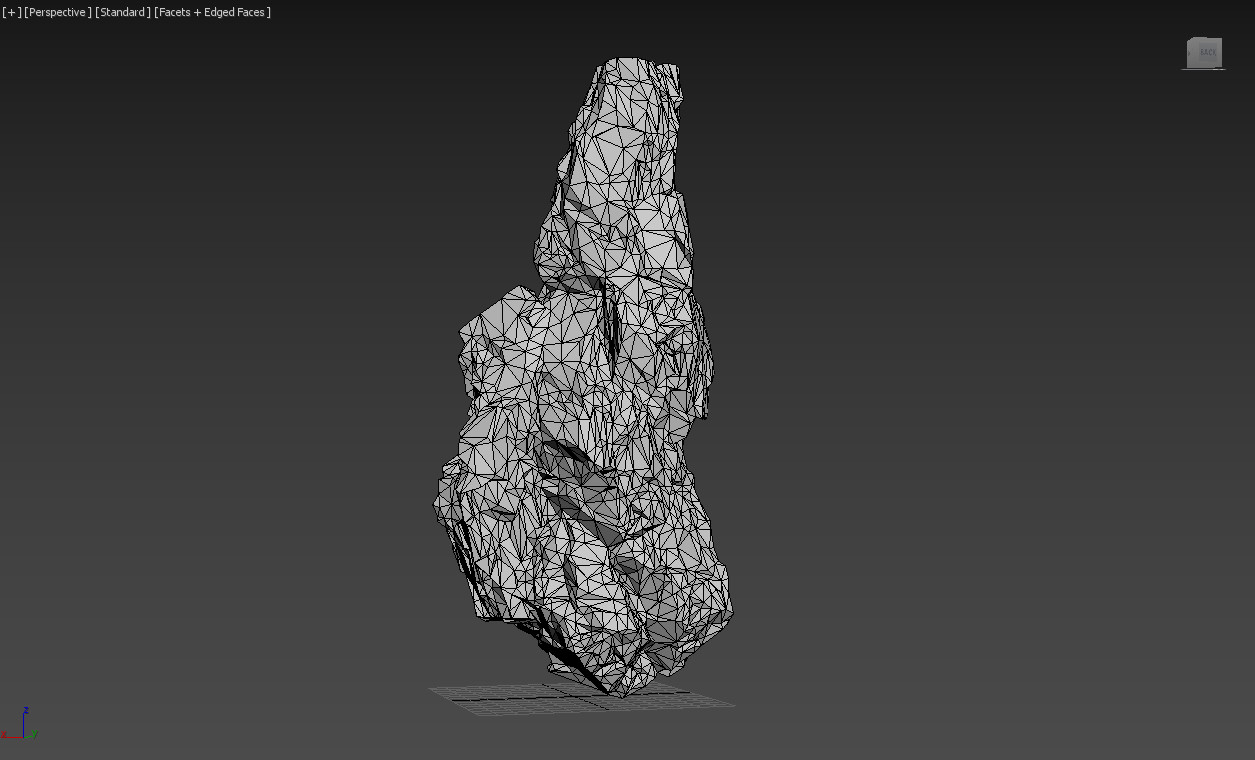
Task: Click the right edge of the ViewCube
Action: point(1220,50)
